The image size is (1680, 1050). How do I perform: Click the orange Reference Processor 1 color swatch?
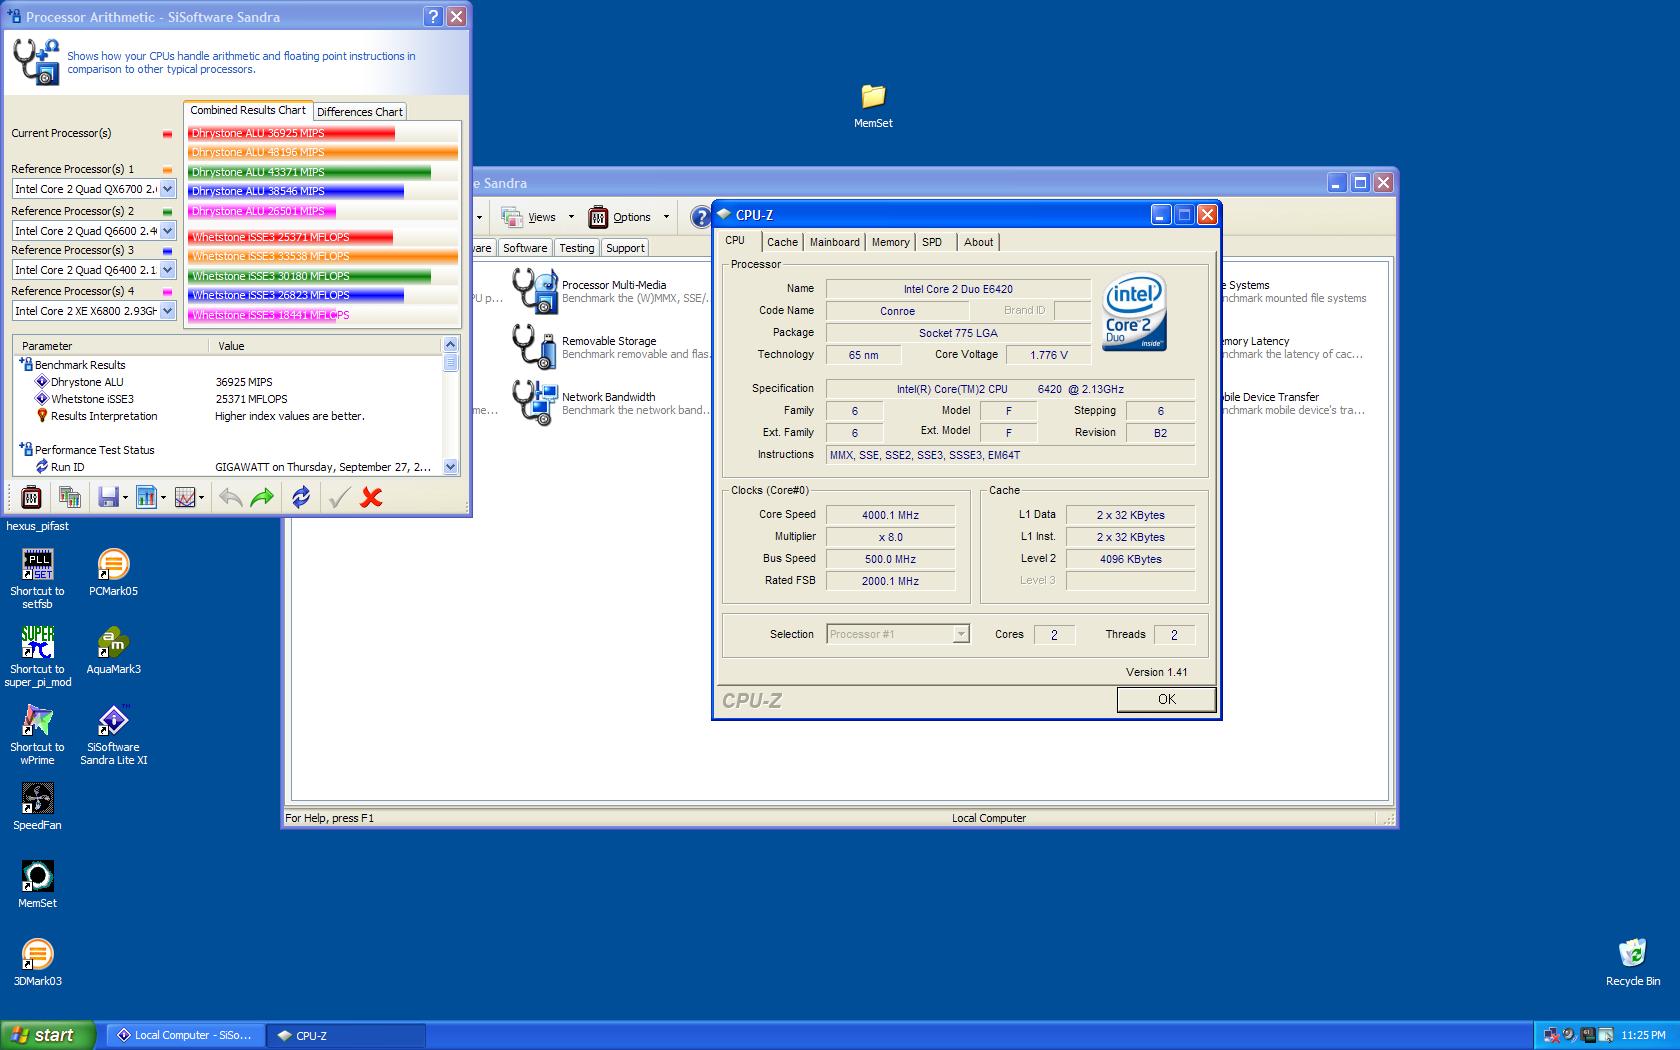(x=167, y=170)
